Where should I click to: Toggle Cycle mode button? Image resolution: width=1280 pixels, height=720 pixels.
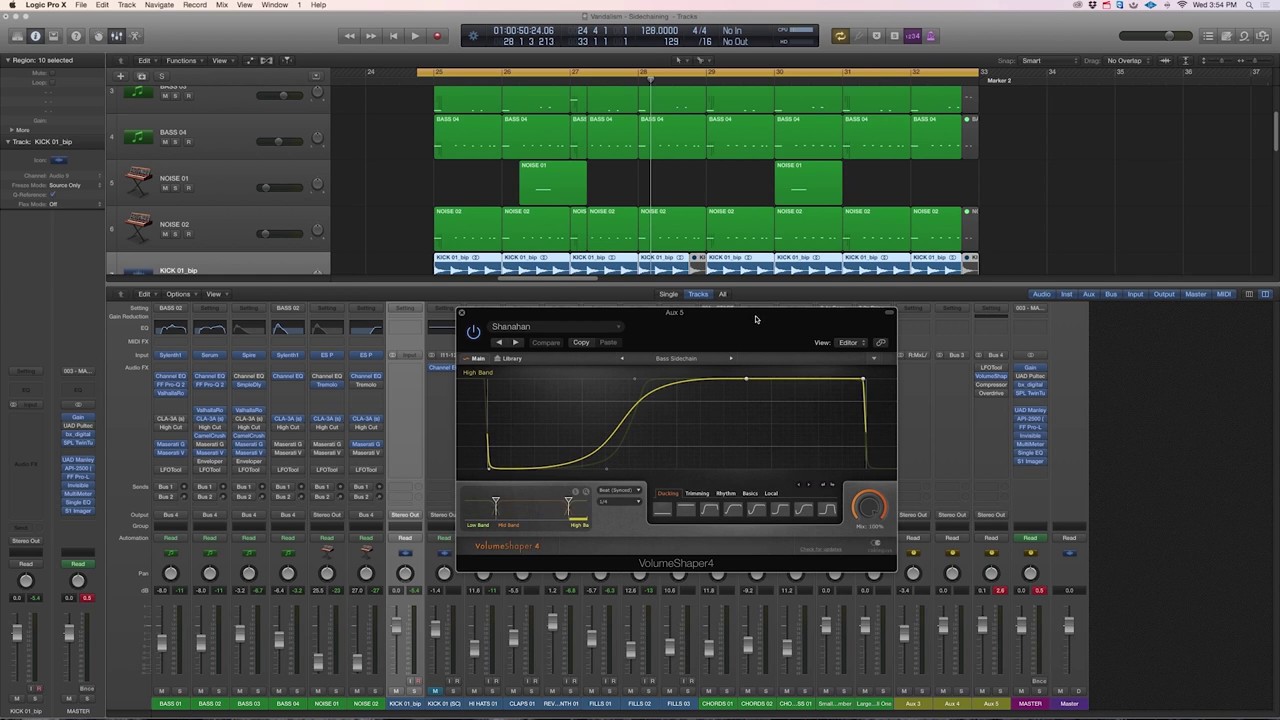tap(840, 36)
